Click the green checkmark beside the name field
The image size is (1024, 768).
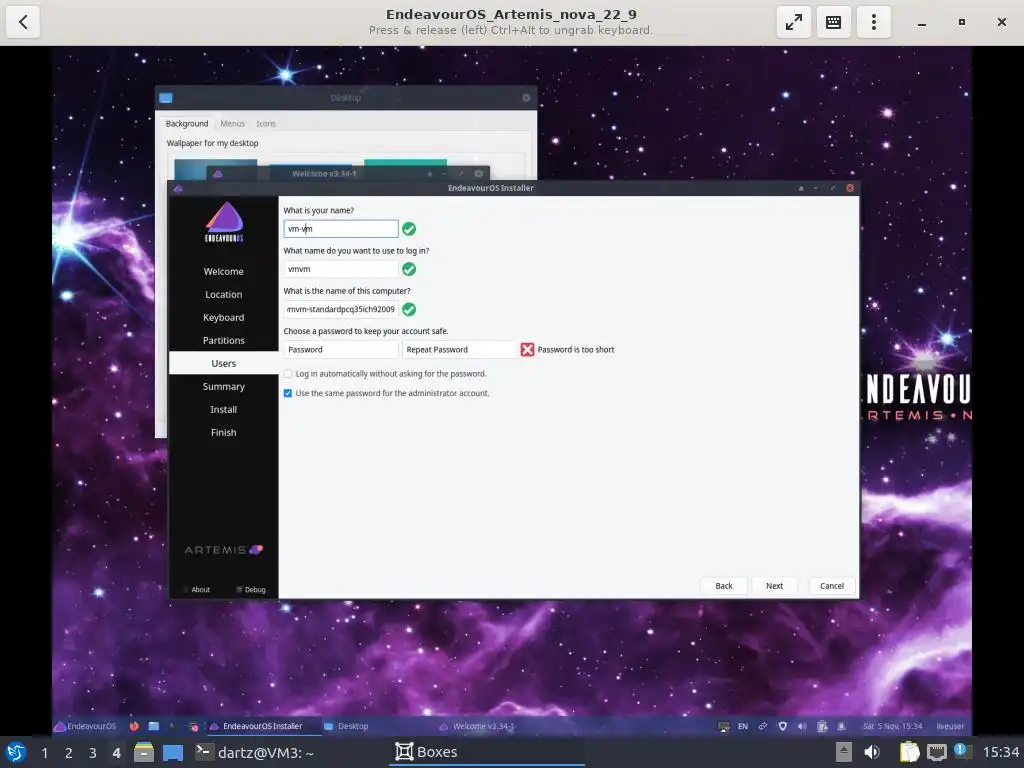[x=409, y=229]
